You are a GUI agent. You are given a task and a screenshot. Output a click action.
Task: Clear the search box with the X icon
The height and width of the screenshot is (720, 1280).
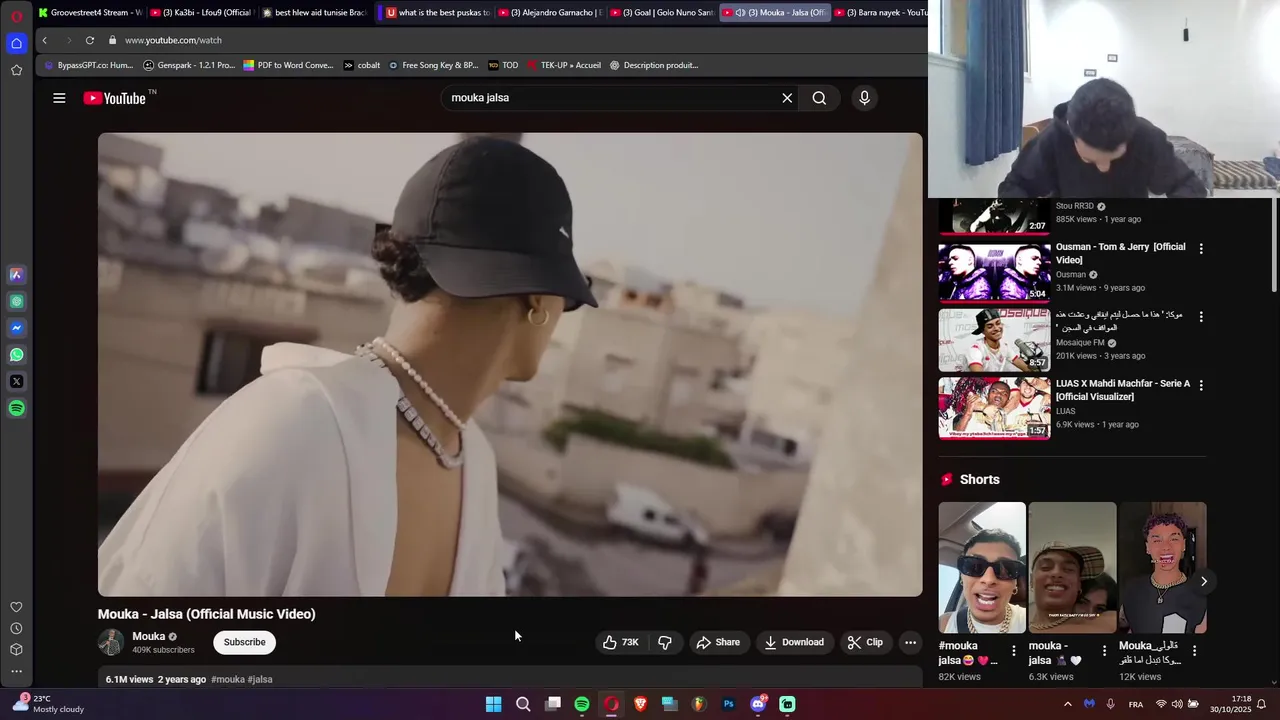point(787,98)
